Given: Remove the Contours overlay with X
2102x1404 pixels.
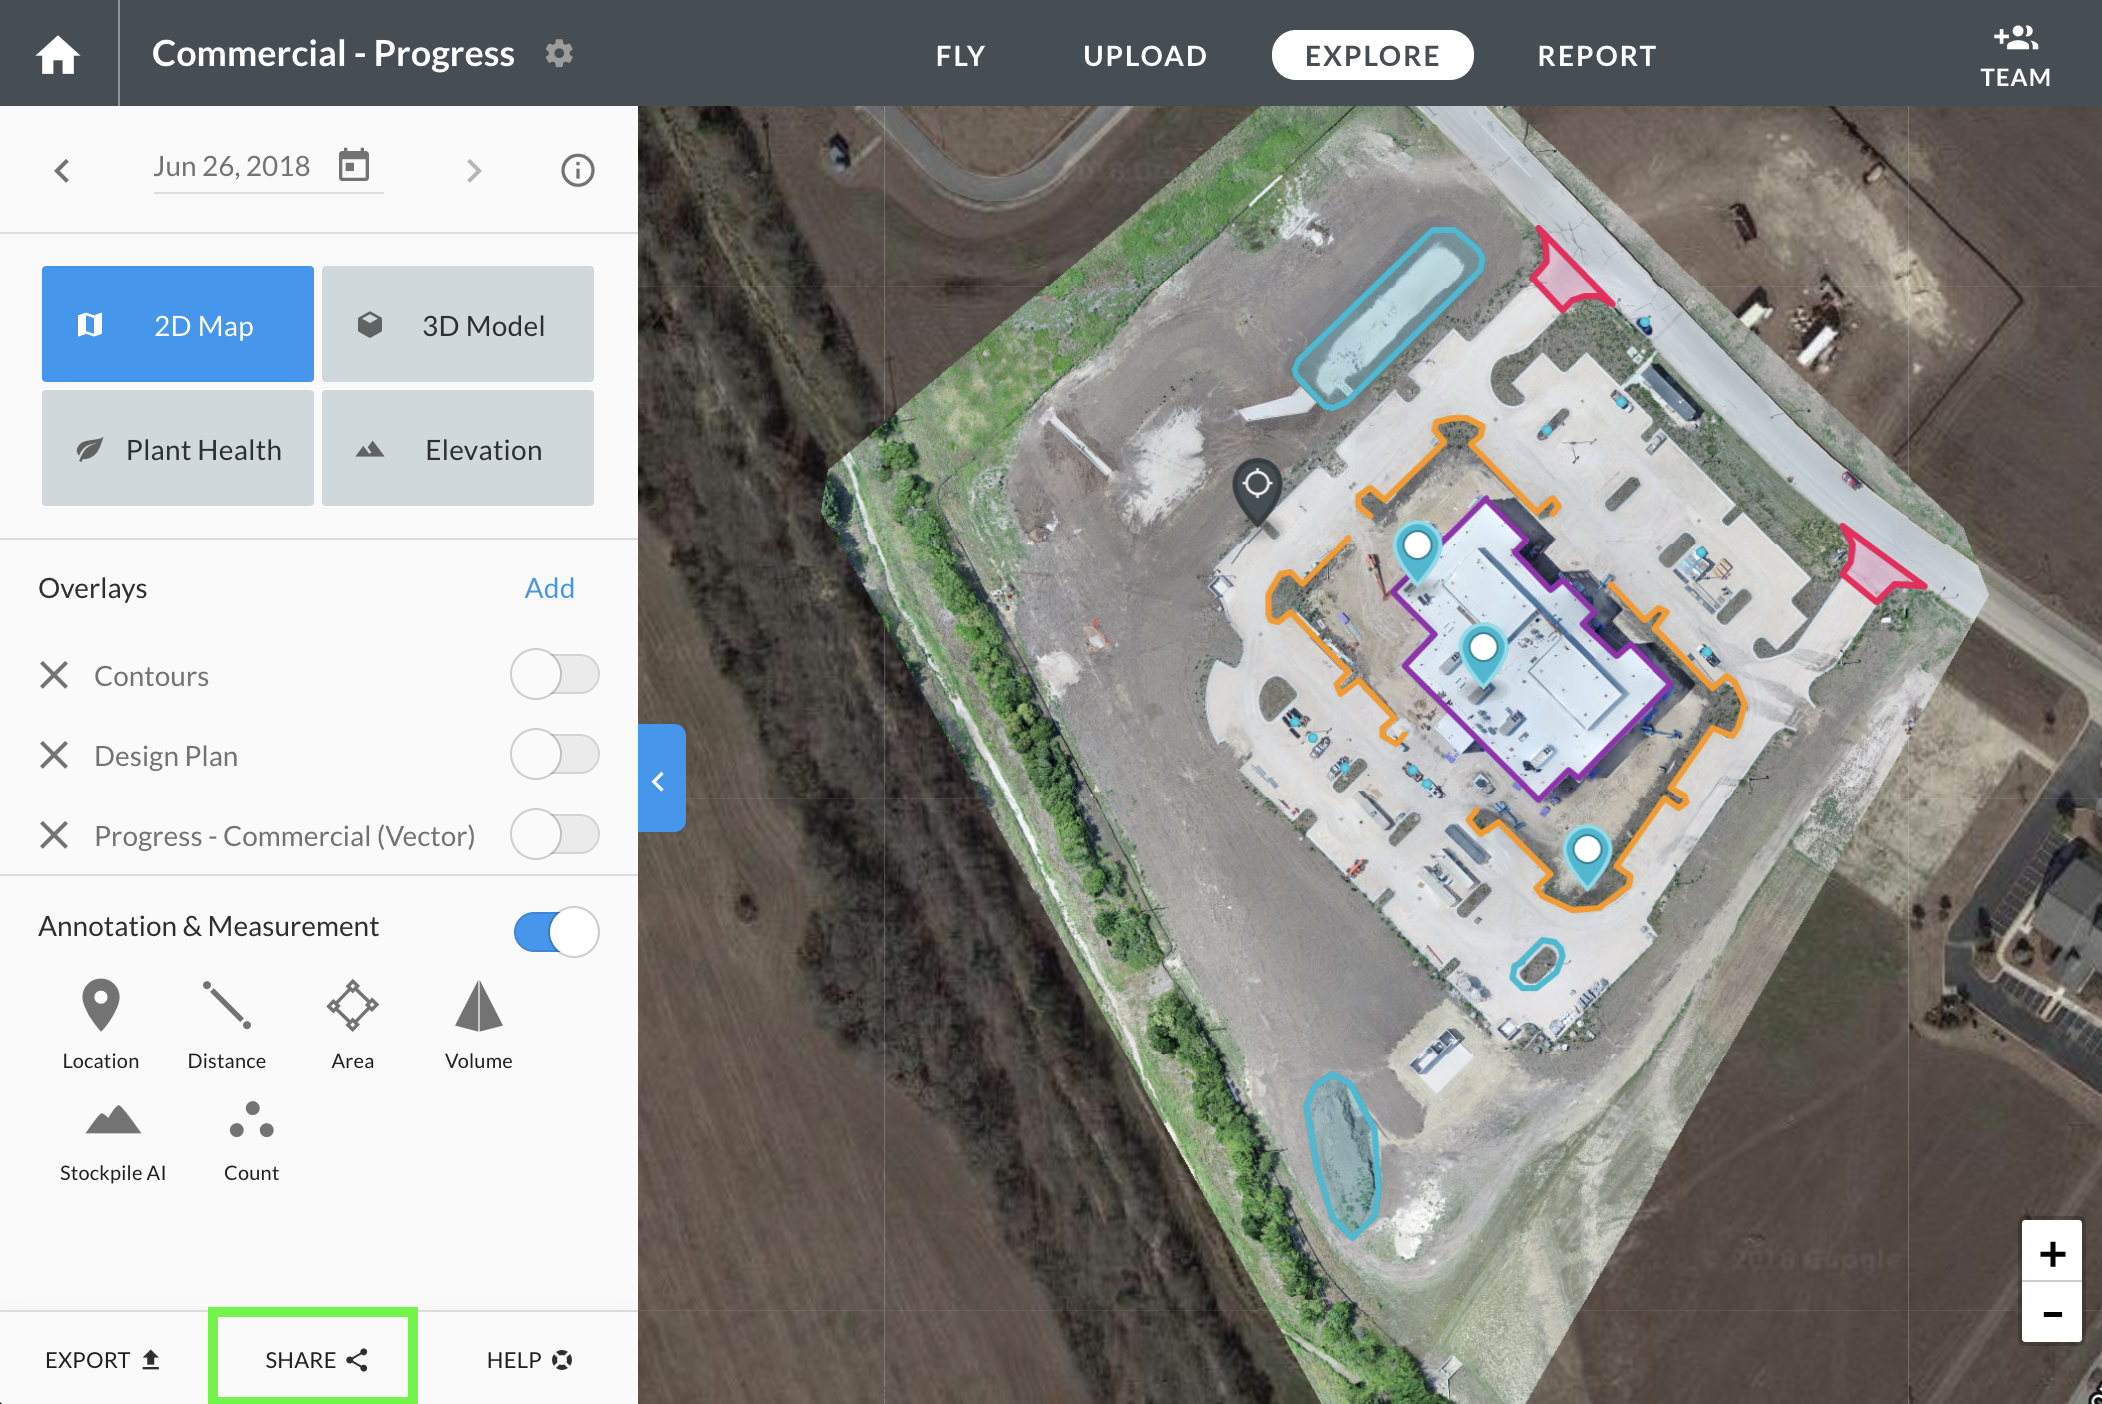Looking at the screenshot, I should click(x=54, y=675).
